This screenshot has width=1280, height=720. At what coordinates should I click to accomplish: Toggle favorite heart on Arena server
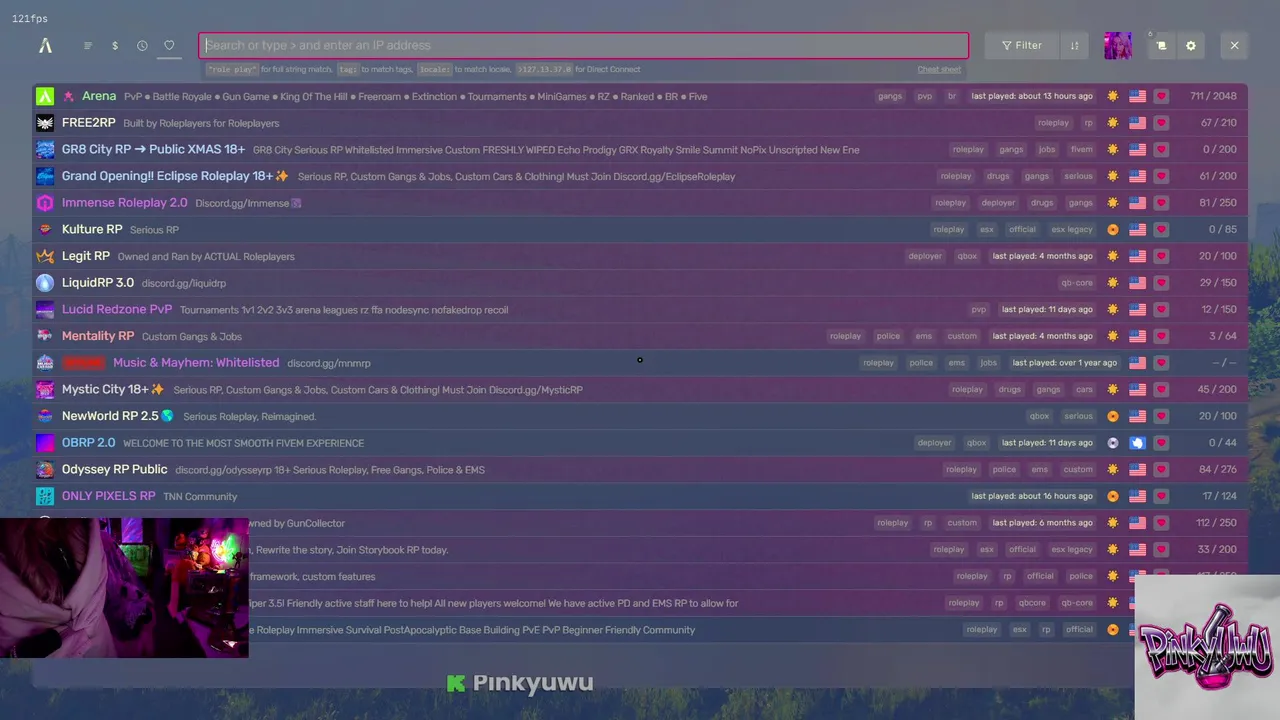[1161, 96]
